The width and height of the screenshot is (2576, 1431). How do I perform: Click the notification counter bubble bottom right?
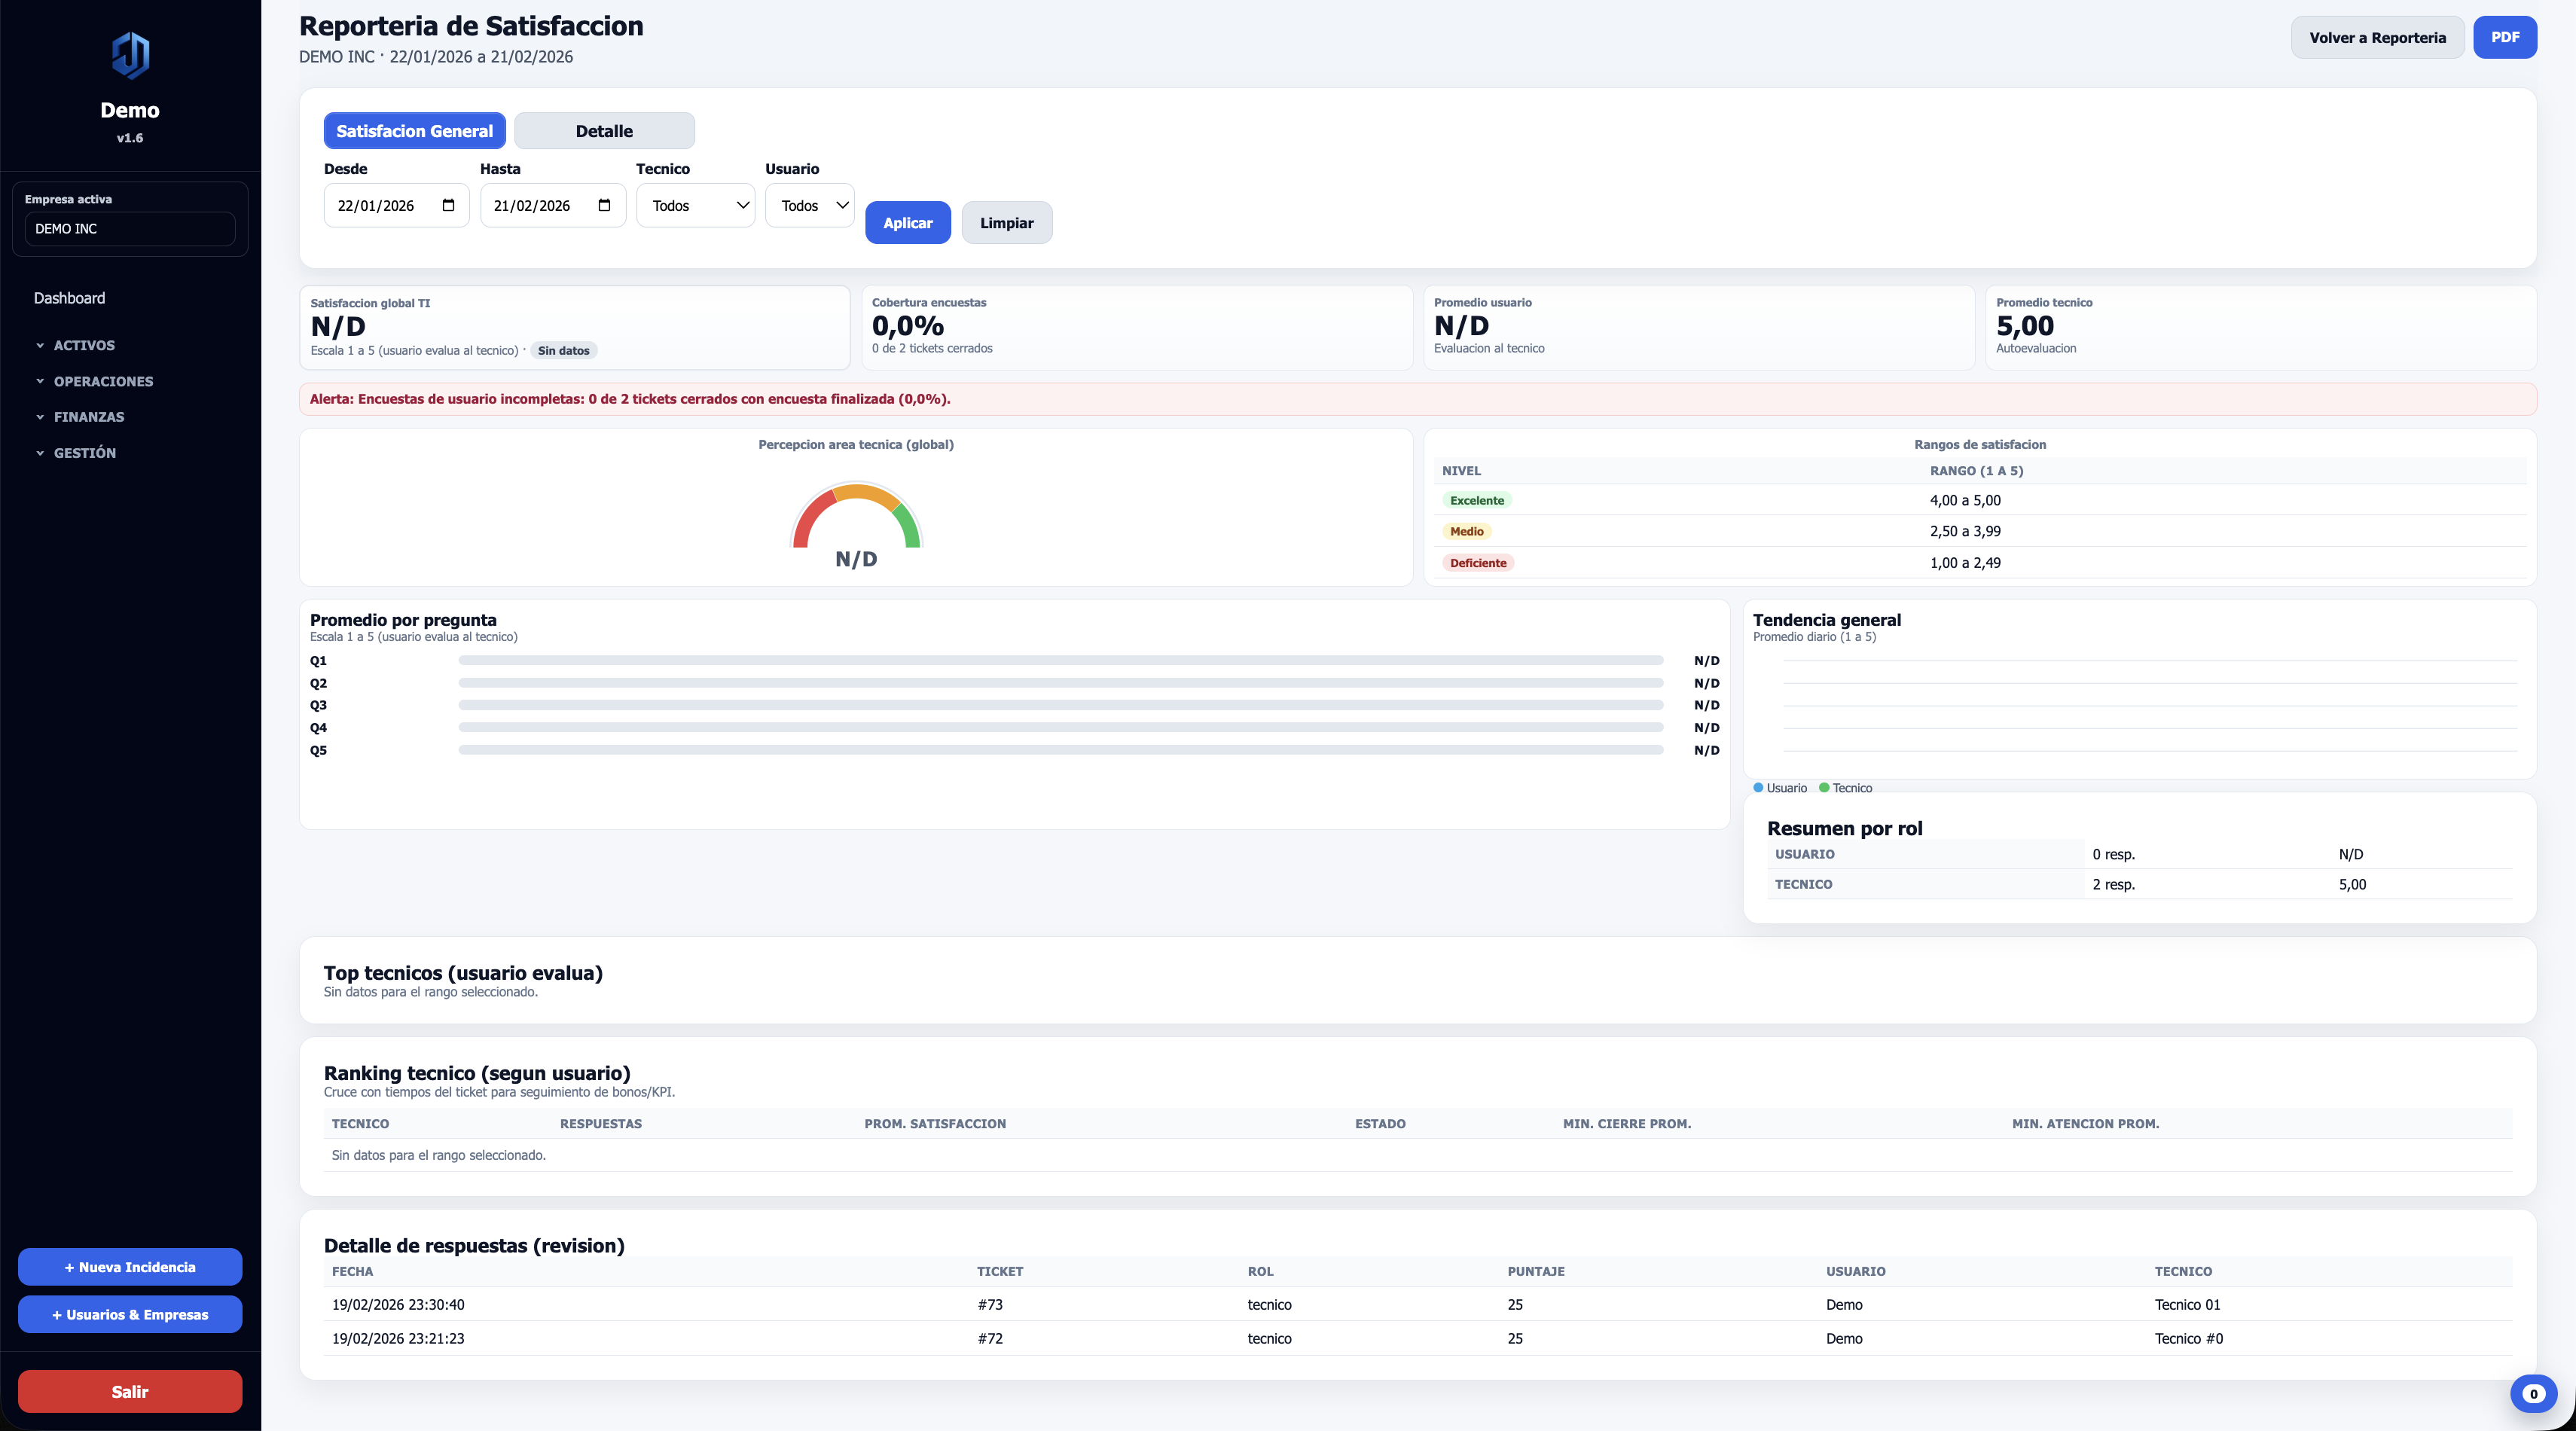2532,1393
